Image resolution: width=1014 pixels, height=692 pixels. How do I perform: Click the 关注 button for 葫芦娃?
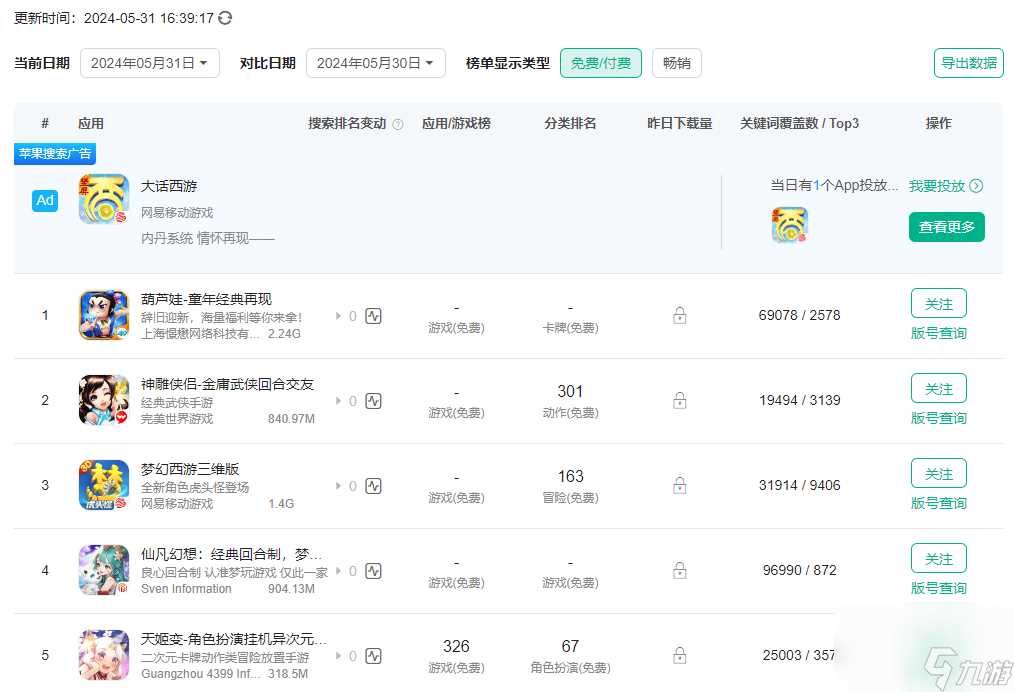[937, 302]
